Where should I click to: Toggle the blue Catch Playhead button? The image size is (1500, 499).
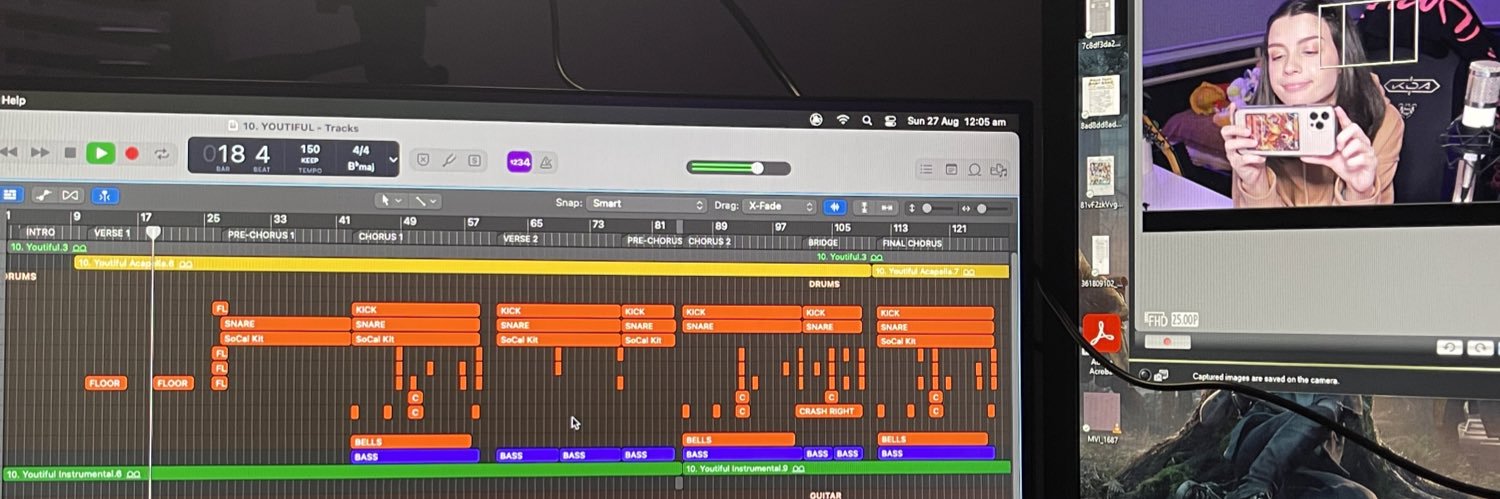click(x=105, y=196)
